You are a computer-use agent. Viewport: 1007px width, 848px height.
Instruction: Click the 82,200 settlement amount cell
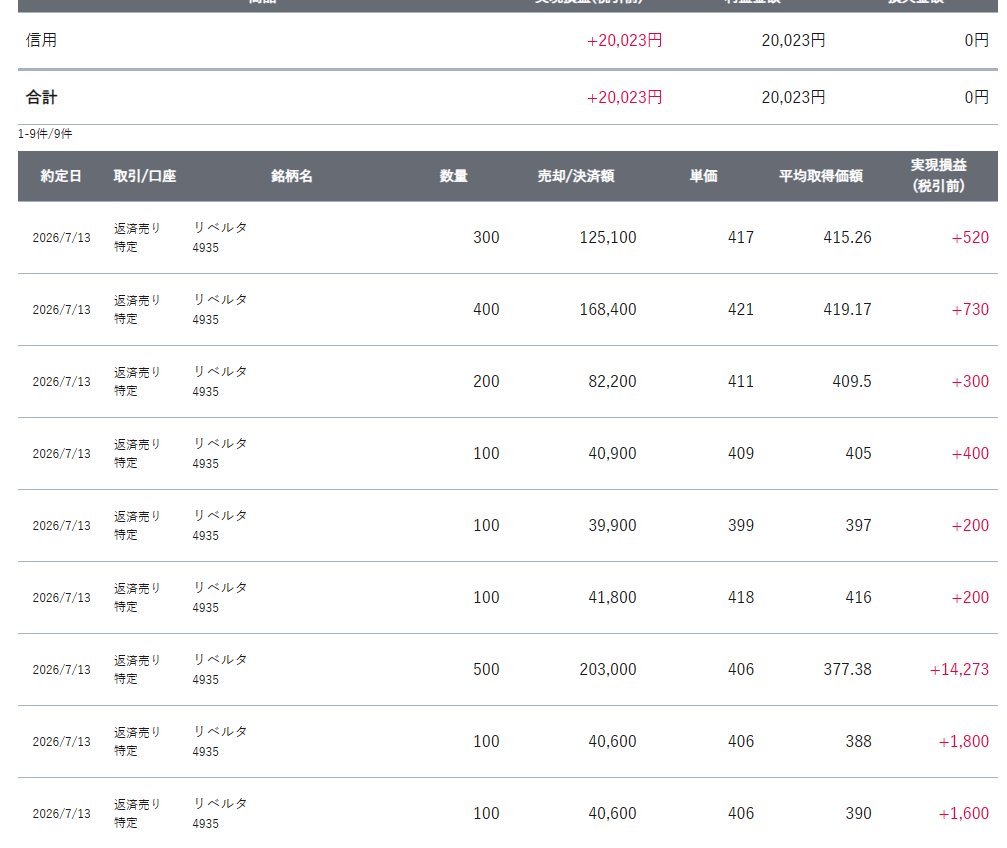tap(612, 382)
